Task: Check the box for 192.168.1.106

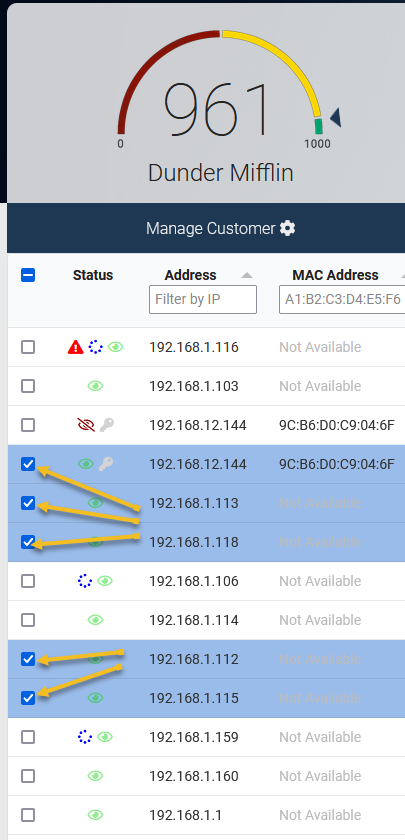Action: (28, 581)
